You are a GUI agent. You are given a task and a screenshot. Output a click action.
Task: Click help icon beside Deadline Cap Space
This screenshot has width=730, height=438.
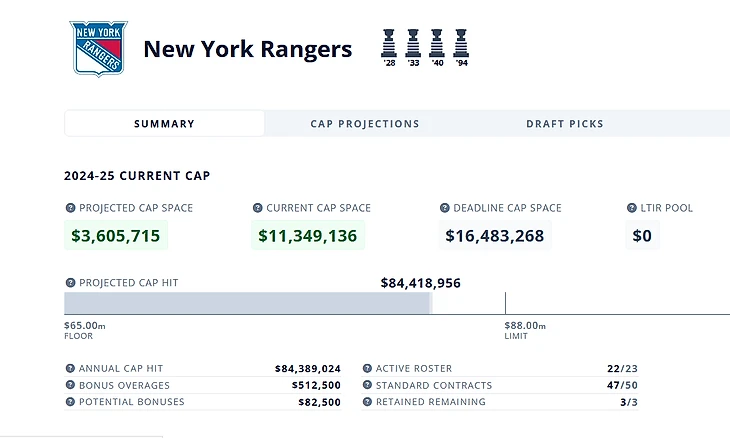coord(444,208)
